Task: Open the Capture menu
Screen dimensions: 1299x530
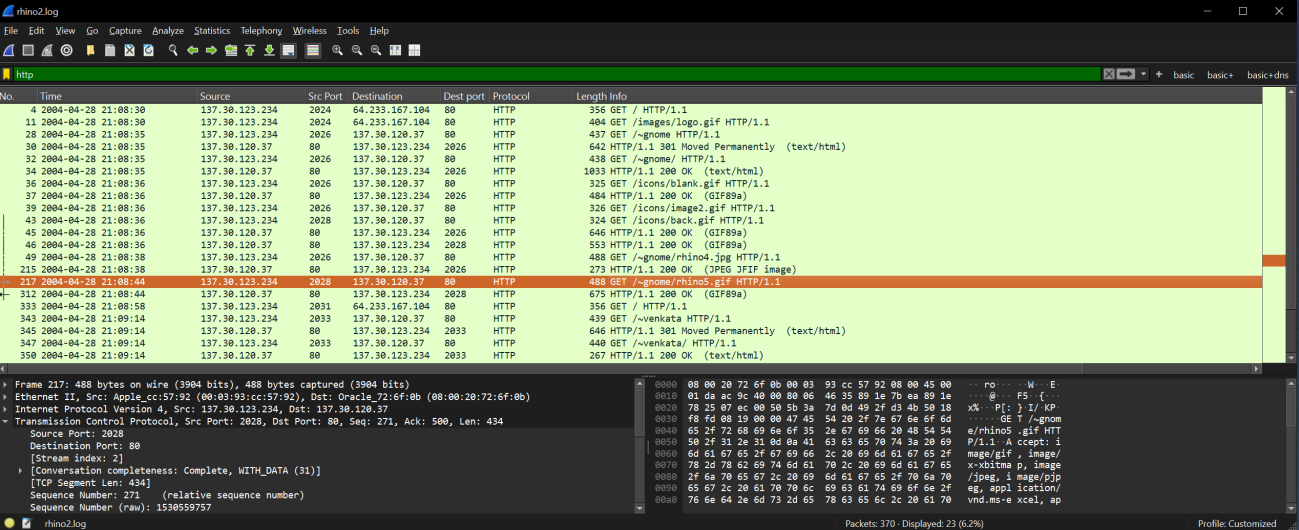Action: click(125, 31)
